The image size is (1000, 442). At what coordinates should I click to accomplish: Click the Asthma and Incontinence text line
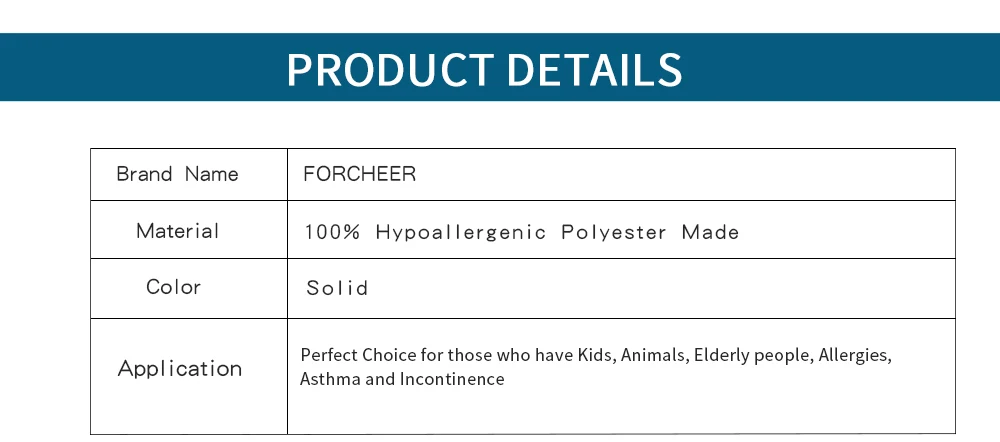[402, 379]
